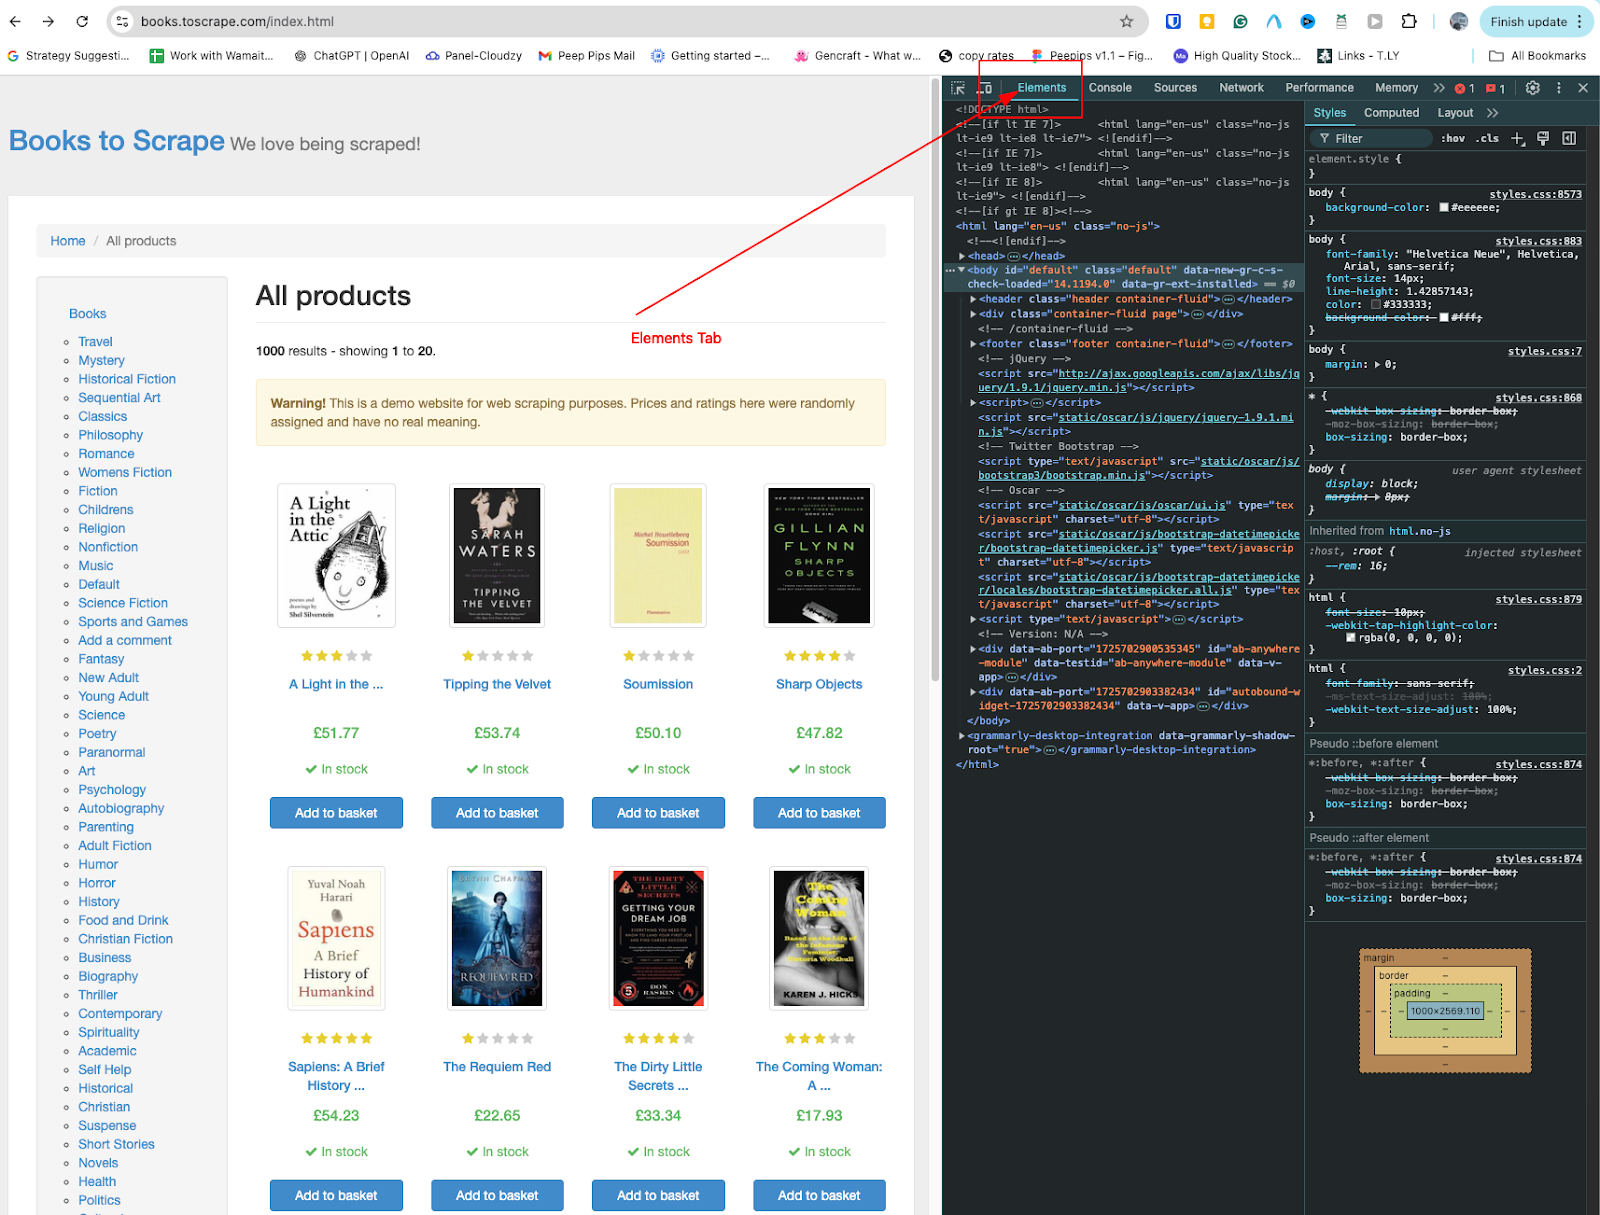This screenshot has height=1215, width=1600.
Task: Open the hidden panels chevron next to Layout
Action: pyautogui.click(x=1492, y=112)
